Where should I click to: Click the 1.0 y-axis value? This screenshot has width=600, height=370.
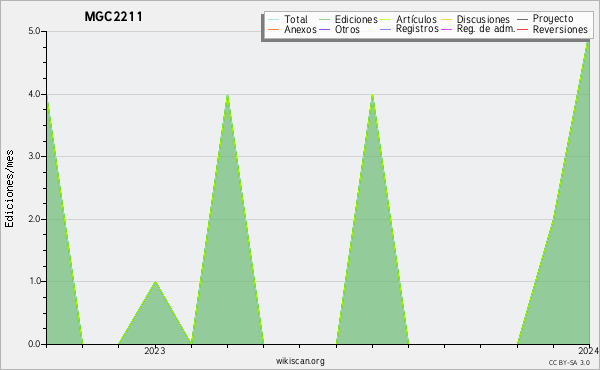tap(35, 282)
